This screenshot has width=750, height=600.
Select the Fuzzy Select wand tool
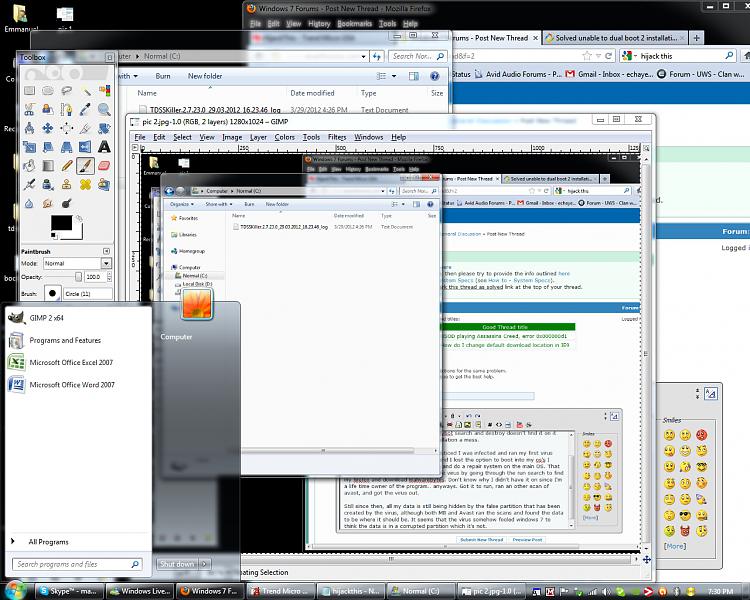(85, 90)
